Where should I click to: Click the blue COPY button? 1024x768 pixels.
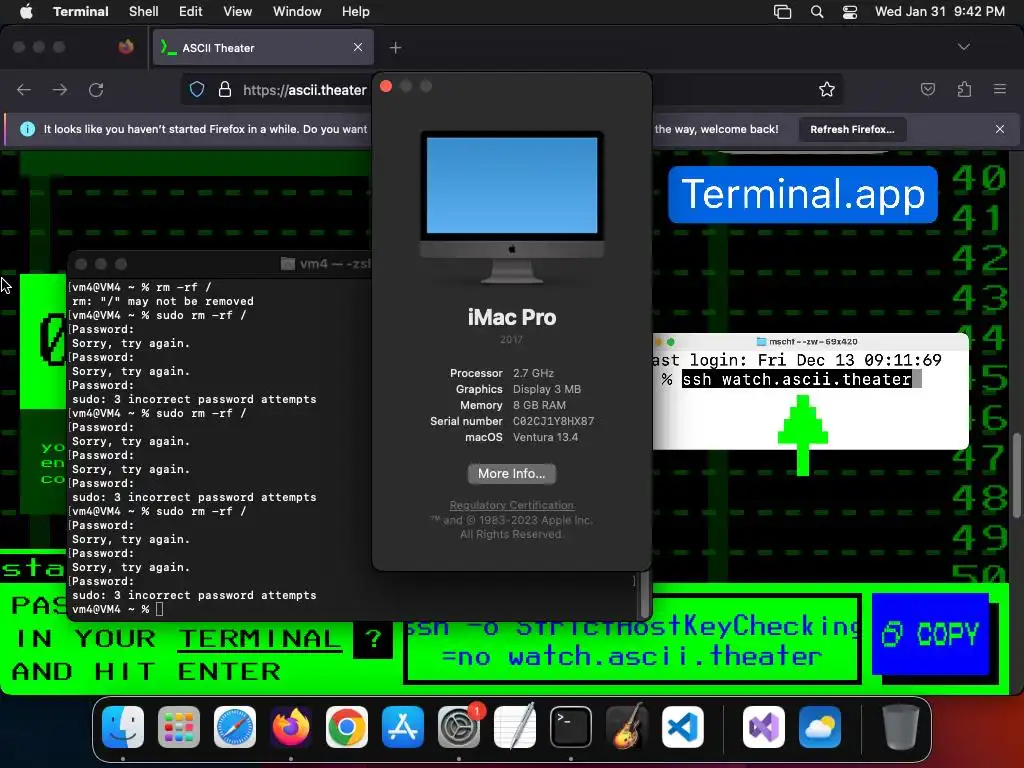pos(931,634)
